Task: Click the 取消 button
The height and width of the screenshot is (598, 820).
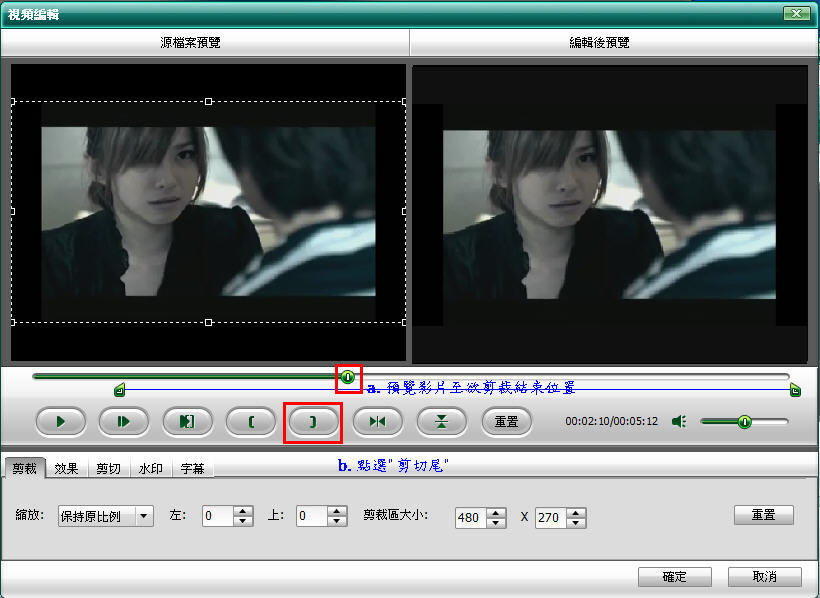Action: click(x=764, y=577)
